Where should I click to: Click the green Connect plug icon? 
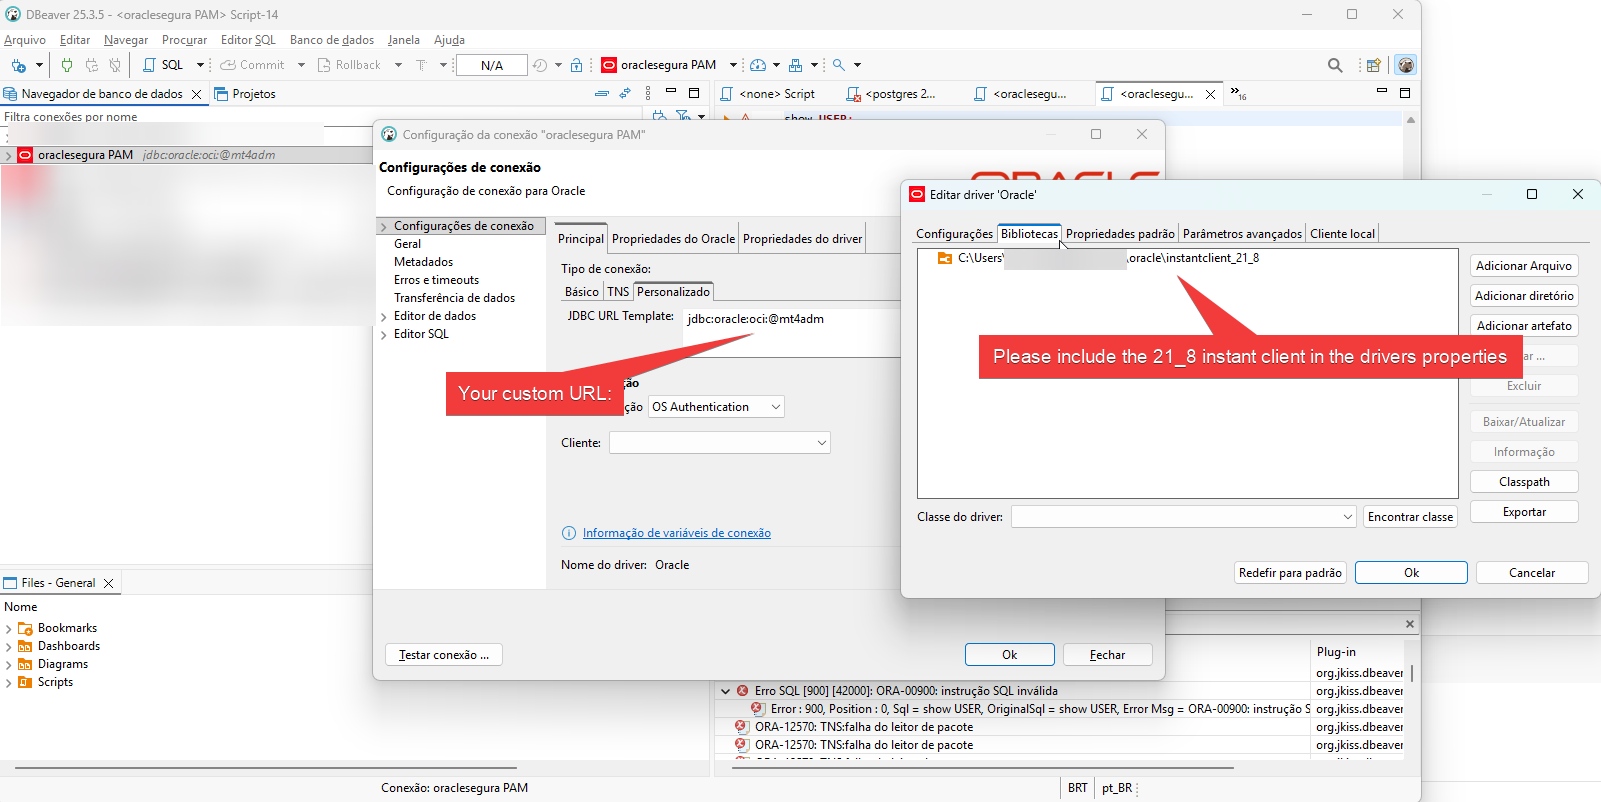pos(67,65)
